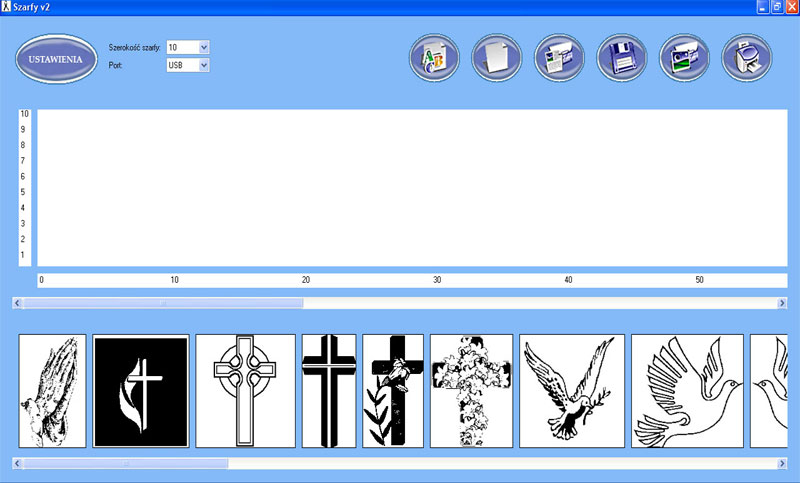The width and height of the screenshot is (800, 483).
Task: Minimize the Szarfy v2 window
Action: 763,7
